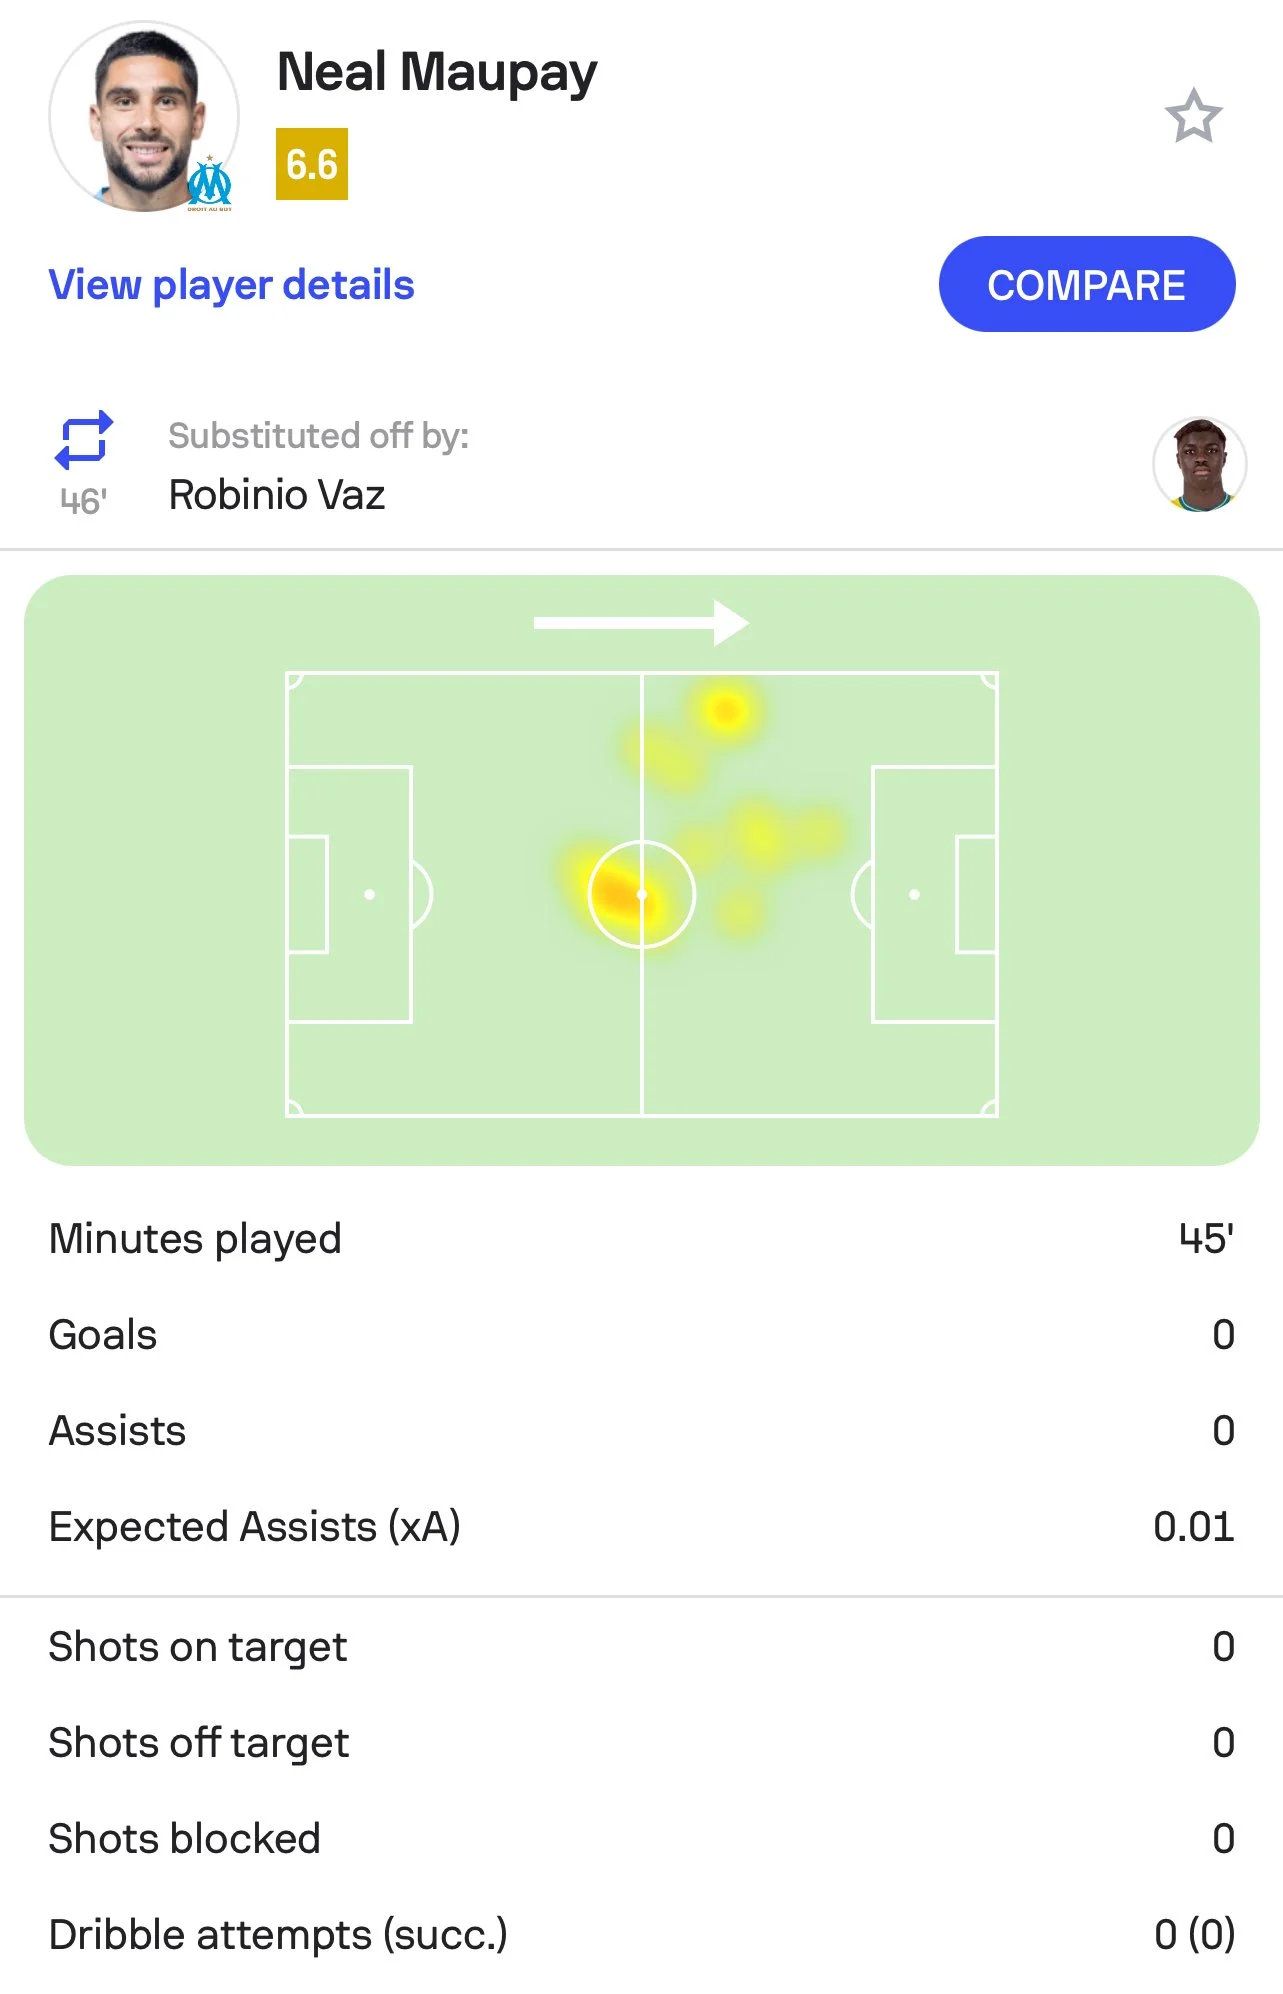The image size is (1283, 1994).
Task: Click the heatmap hotspot at center circle
Action: click(x=622, y=891)
